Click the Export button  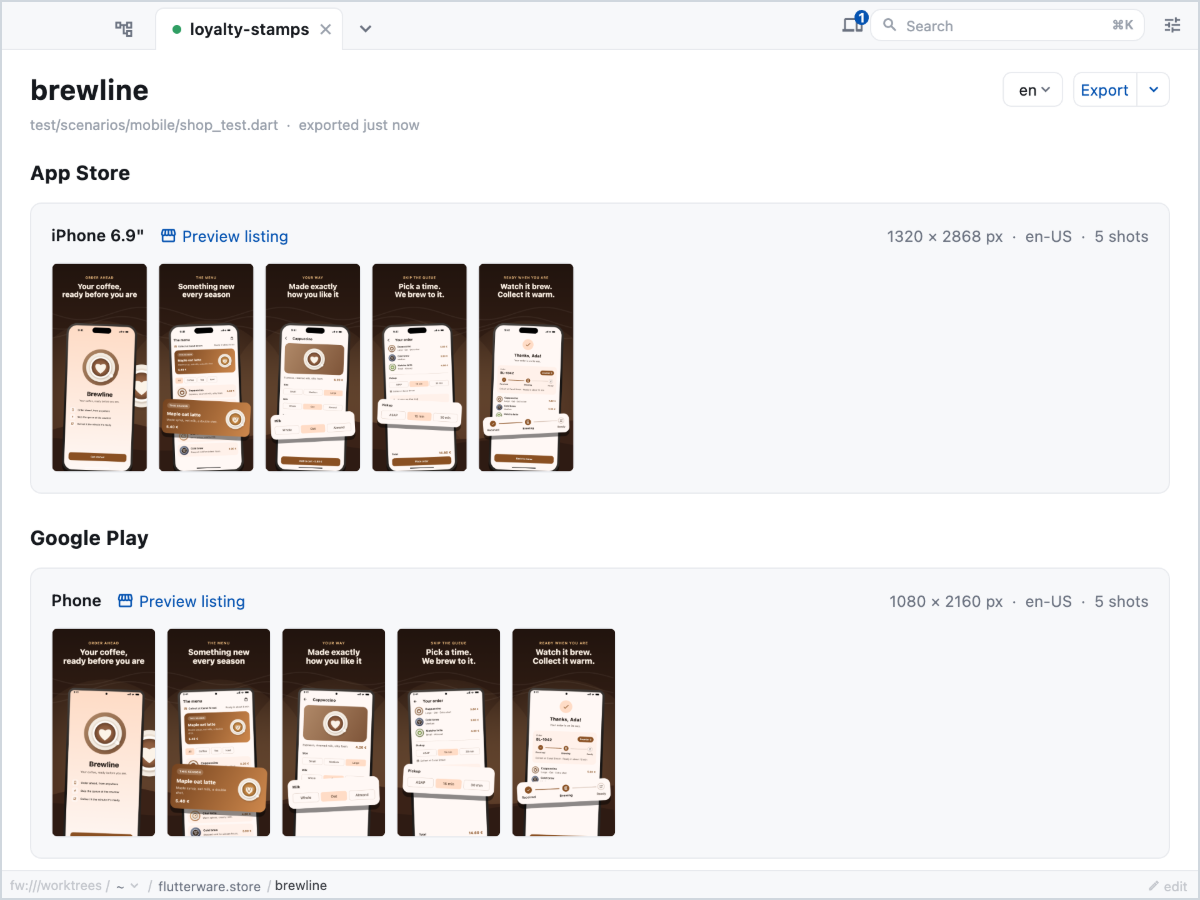click(x=1104, y=90)
